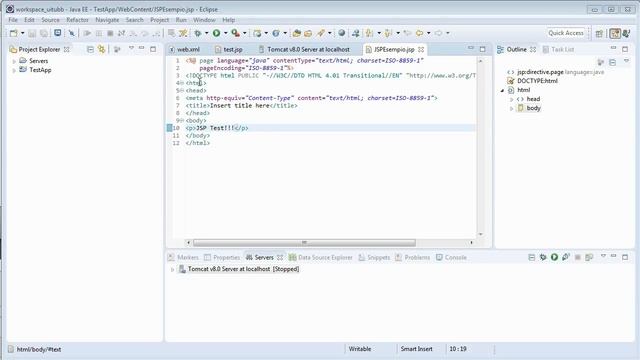
Task: Expand the Servers project node
Action: coord(14,61)
